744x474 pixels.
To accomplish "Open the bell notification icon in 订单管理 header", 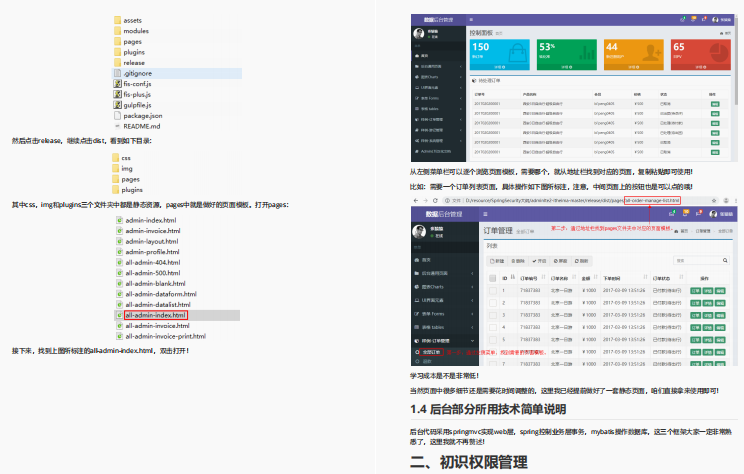I will point(685,214).
